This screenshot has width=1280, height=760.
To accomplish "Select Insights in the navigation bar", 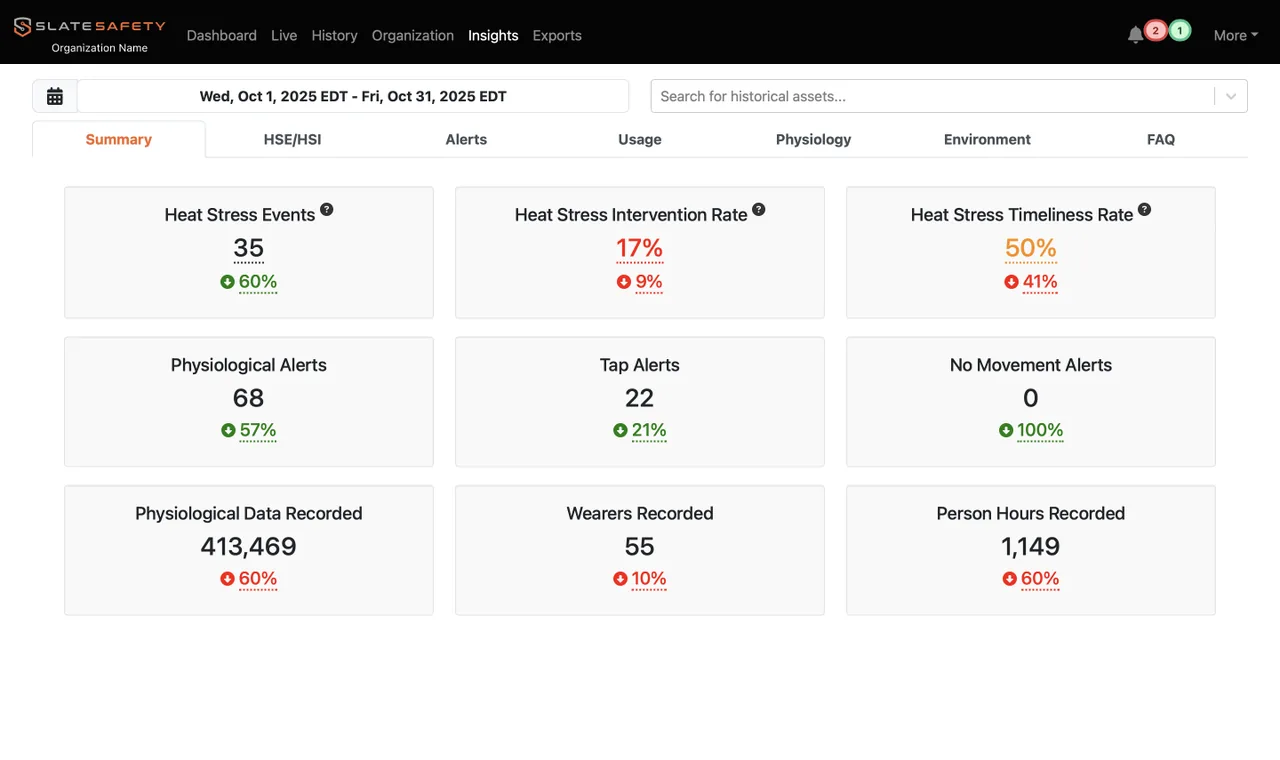I will point(493,35).
